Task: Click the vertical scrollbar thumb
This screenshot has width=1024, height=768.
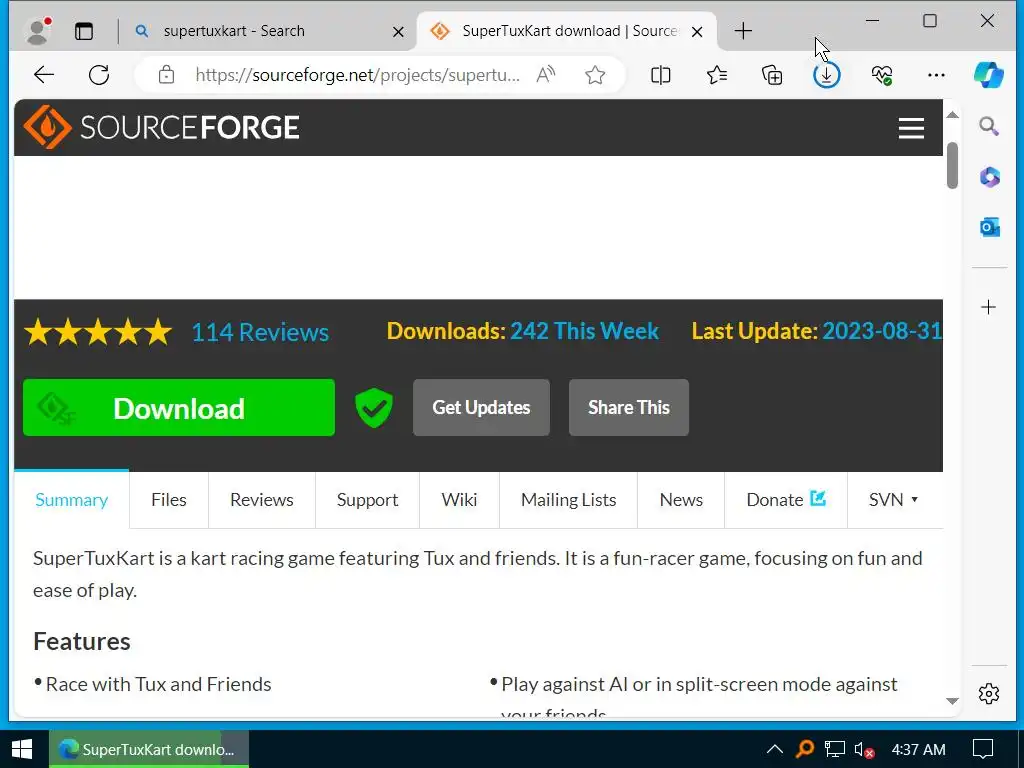Action: coord(952,165)
